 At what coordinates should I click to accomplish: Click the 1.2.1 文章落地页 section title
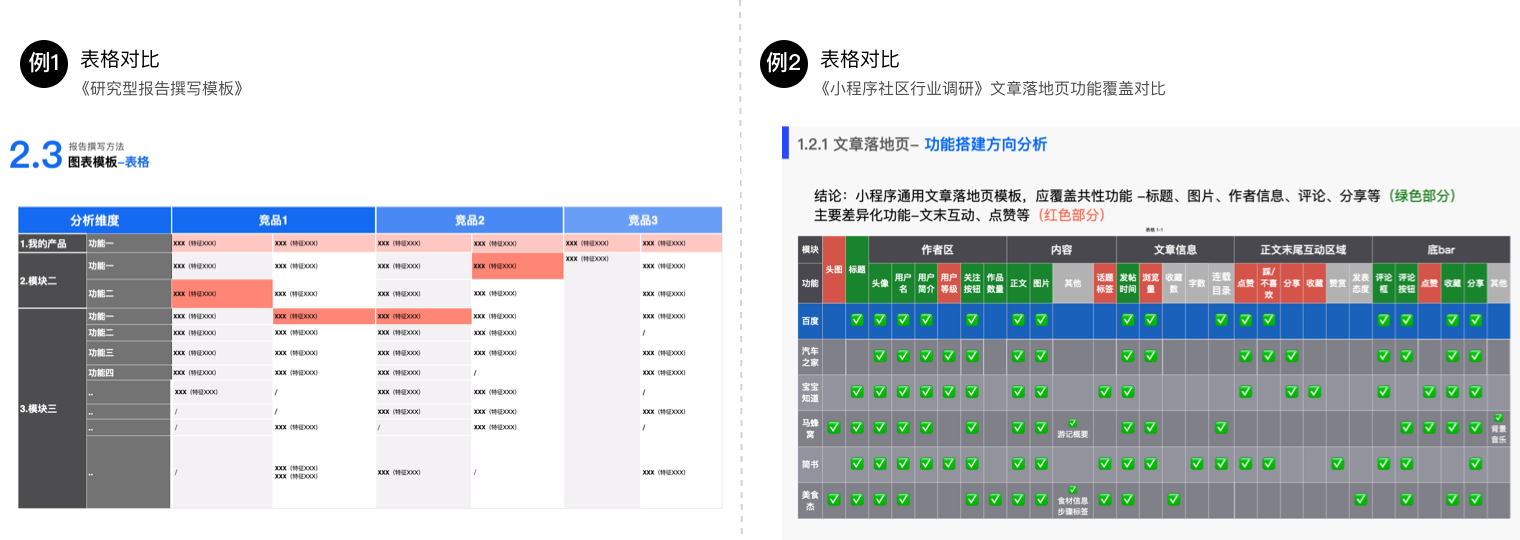[858, 144]
